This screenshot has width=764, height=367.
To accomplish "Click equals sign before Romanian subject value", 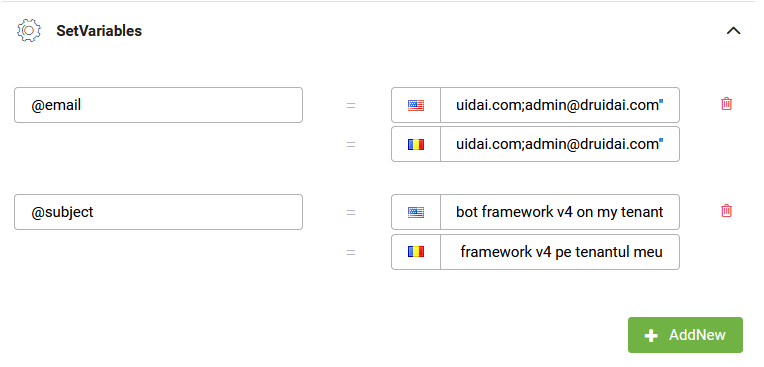I will click(351, 252).
